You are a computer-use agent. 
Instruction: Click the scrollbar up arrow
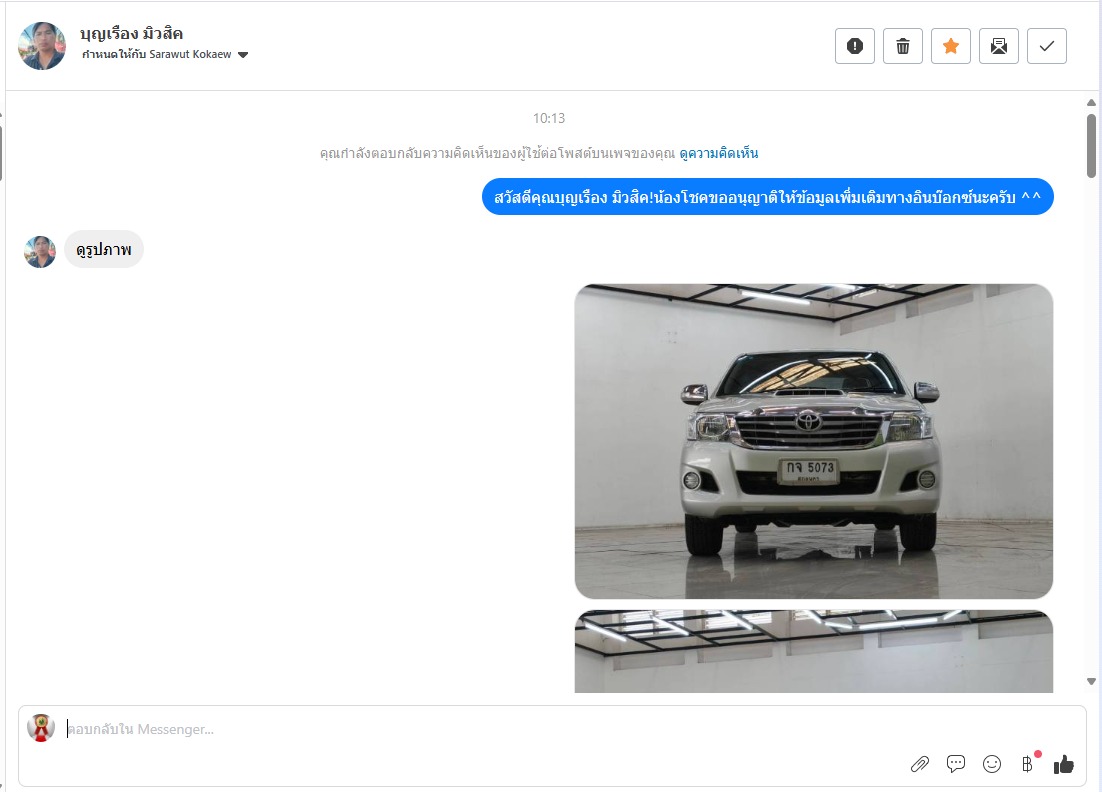click(1091, 103)
